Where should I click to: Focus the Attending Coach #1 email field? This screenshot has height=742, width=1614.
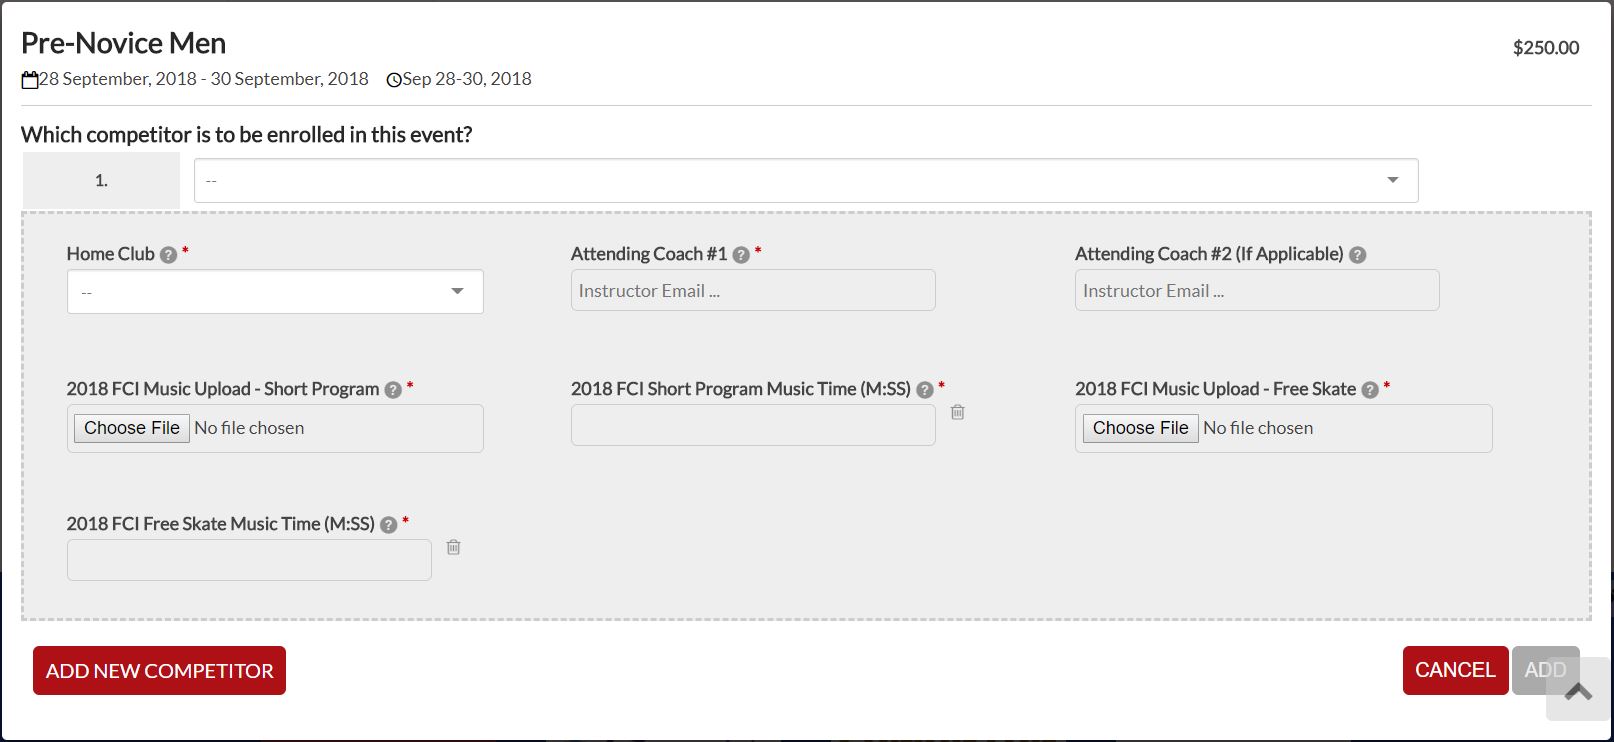[x=753, y=291]
